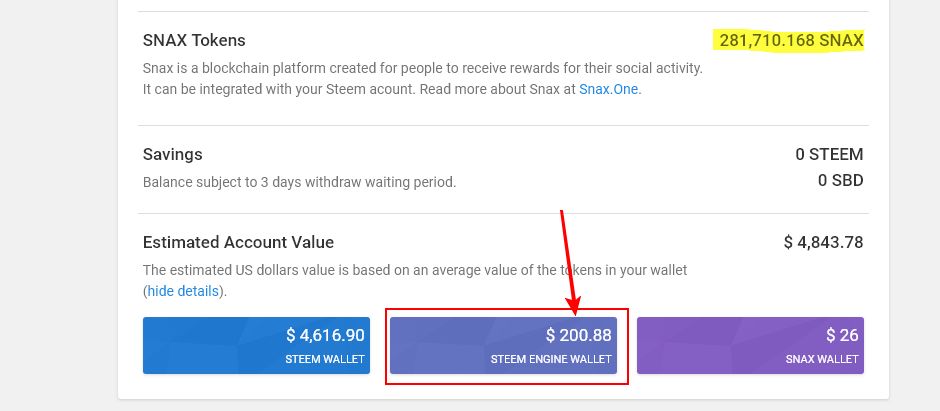Click the STEEM ENGINE WALLET label text
Viewport: 940px width, 411px height.
(x=551, y=359)
